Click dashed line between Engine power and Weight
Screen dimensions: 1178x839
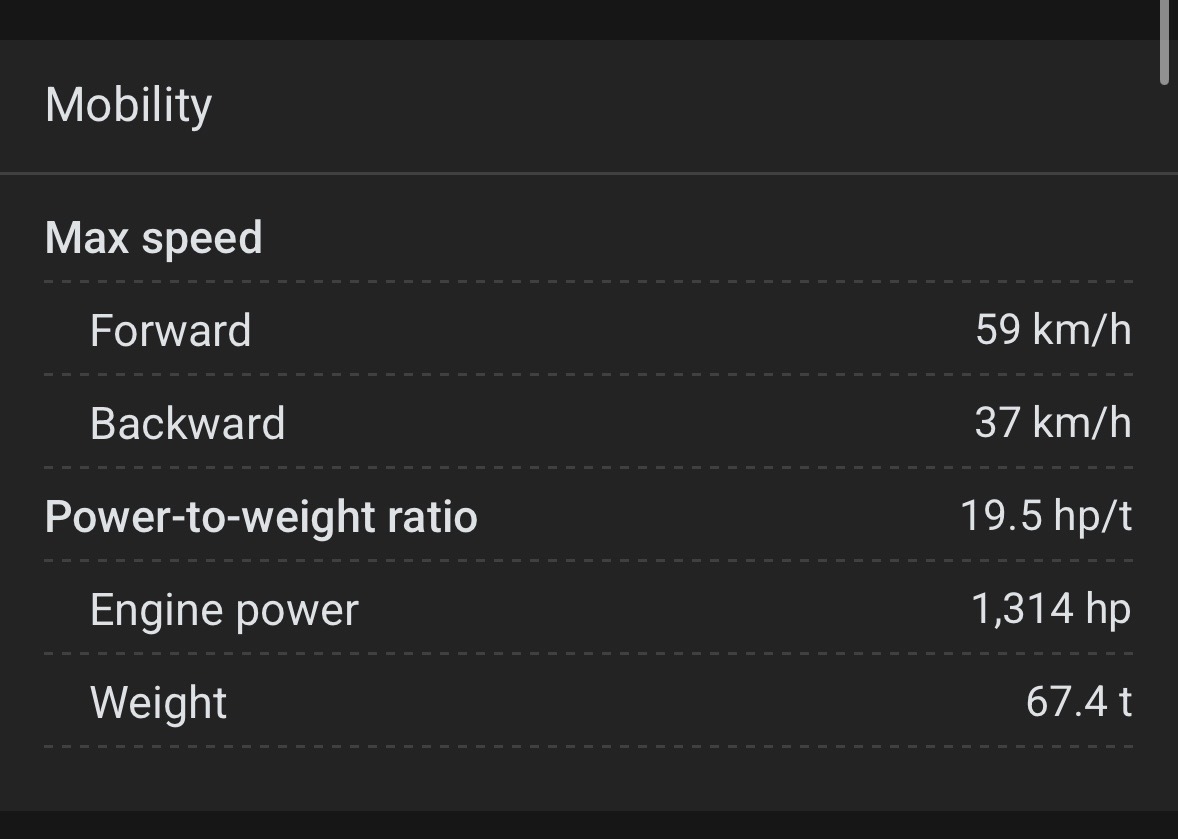point(589,654)
